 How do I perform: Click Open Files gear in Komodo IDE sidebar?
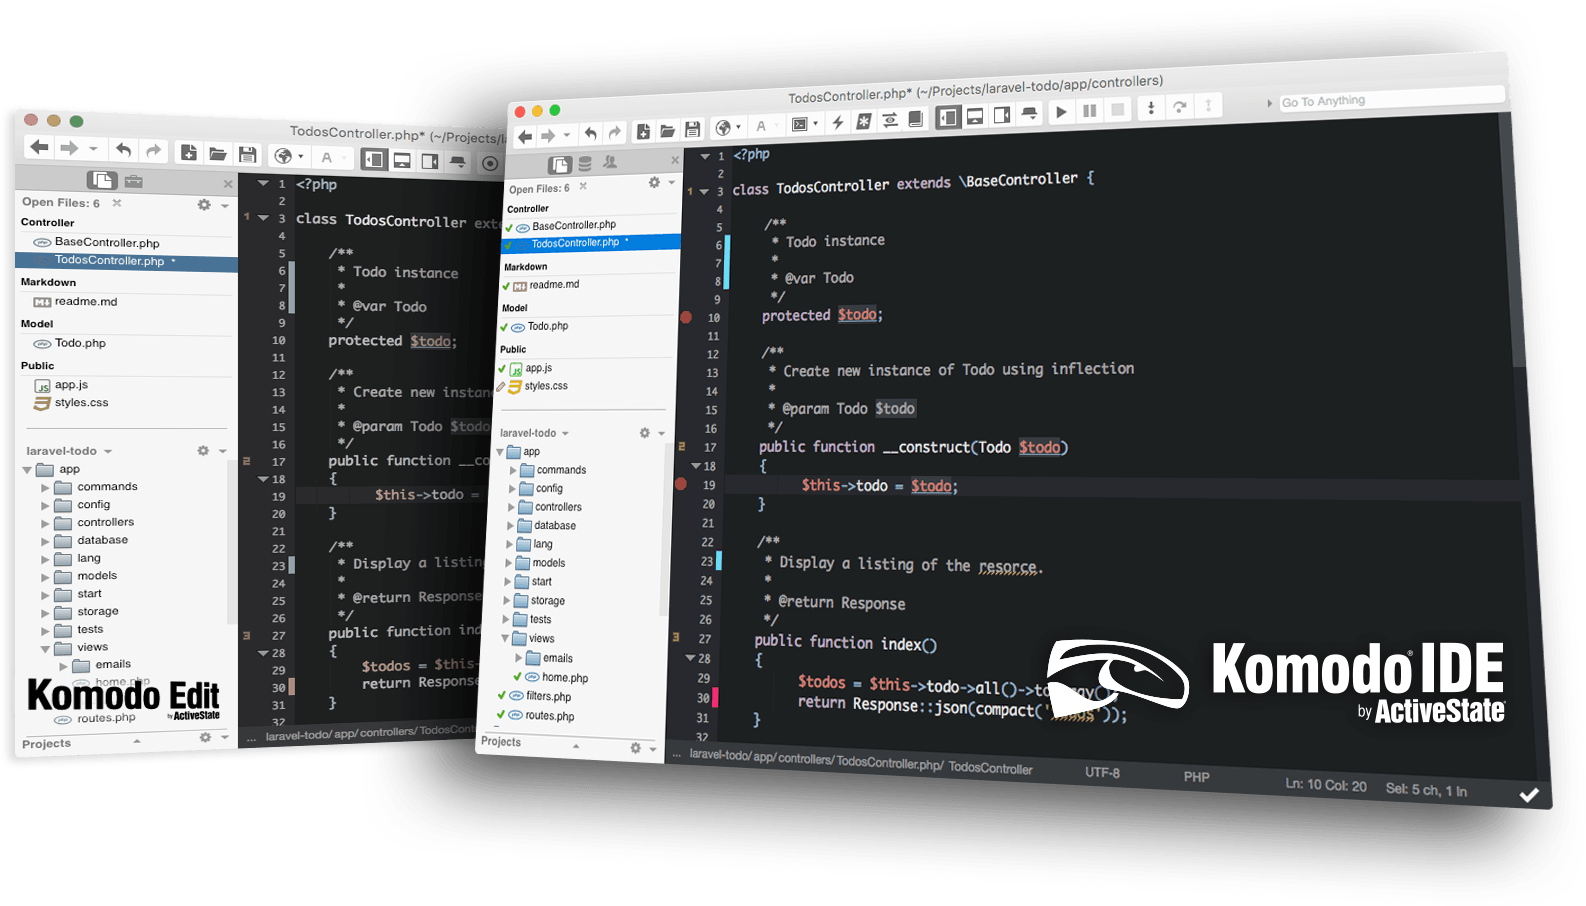click(654, 182)
